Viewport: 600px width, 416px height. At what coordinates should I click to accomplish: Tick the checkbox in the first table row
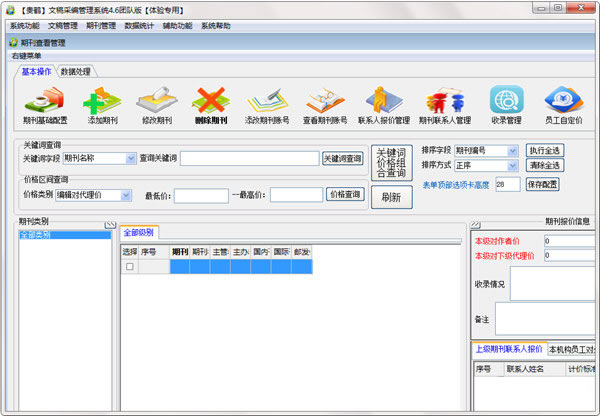point(130,266)
